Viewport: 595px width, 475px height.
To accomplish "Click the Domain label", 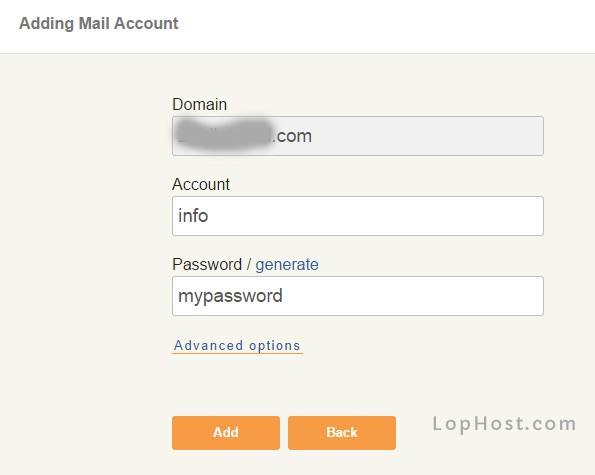I will 200,104.
